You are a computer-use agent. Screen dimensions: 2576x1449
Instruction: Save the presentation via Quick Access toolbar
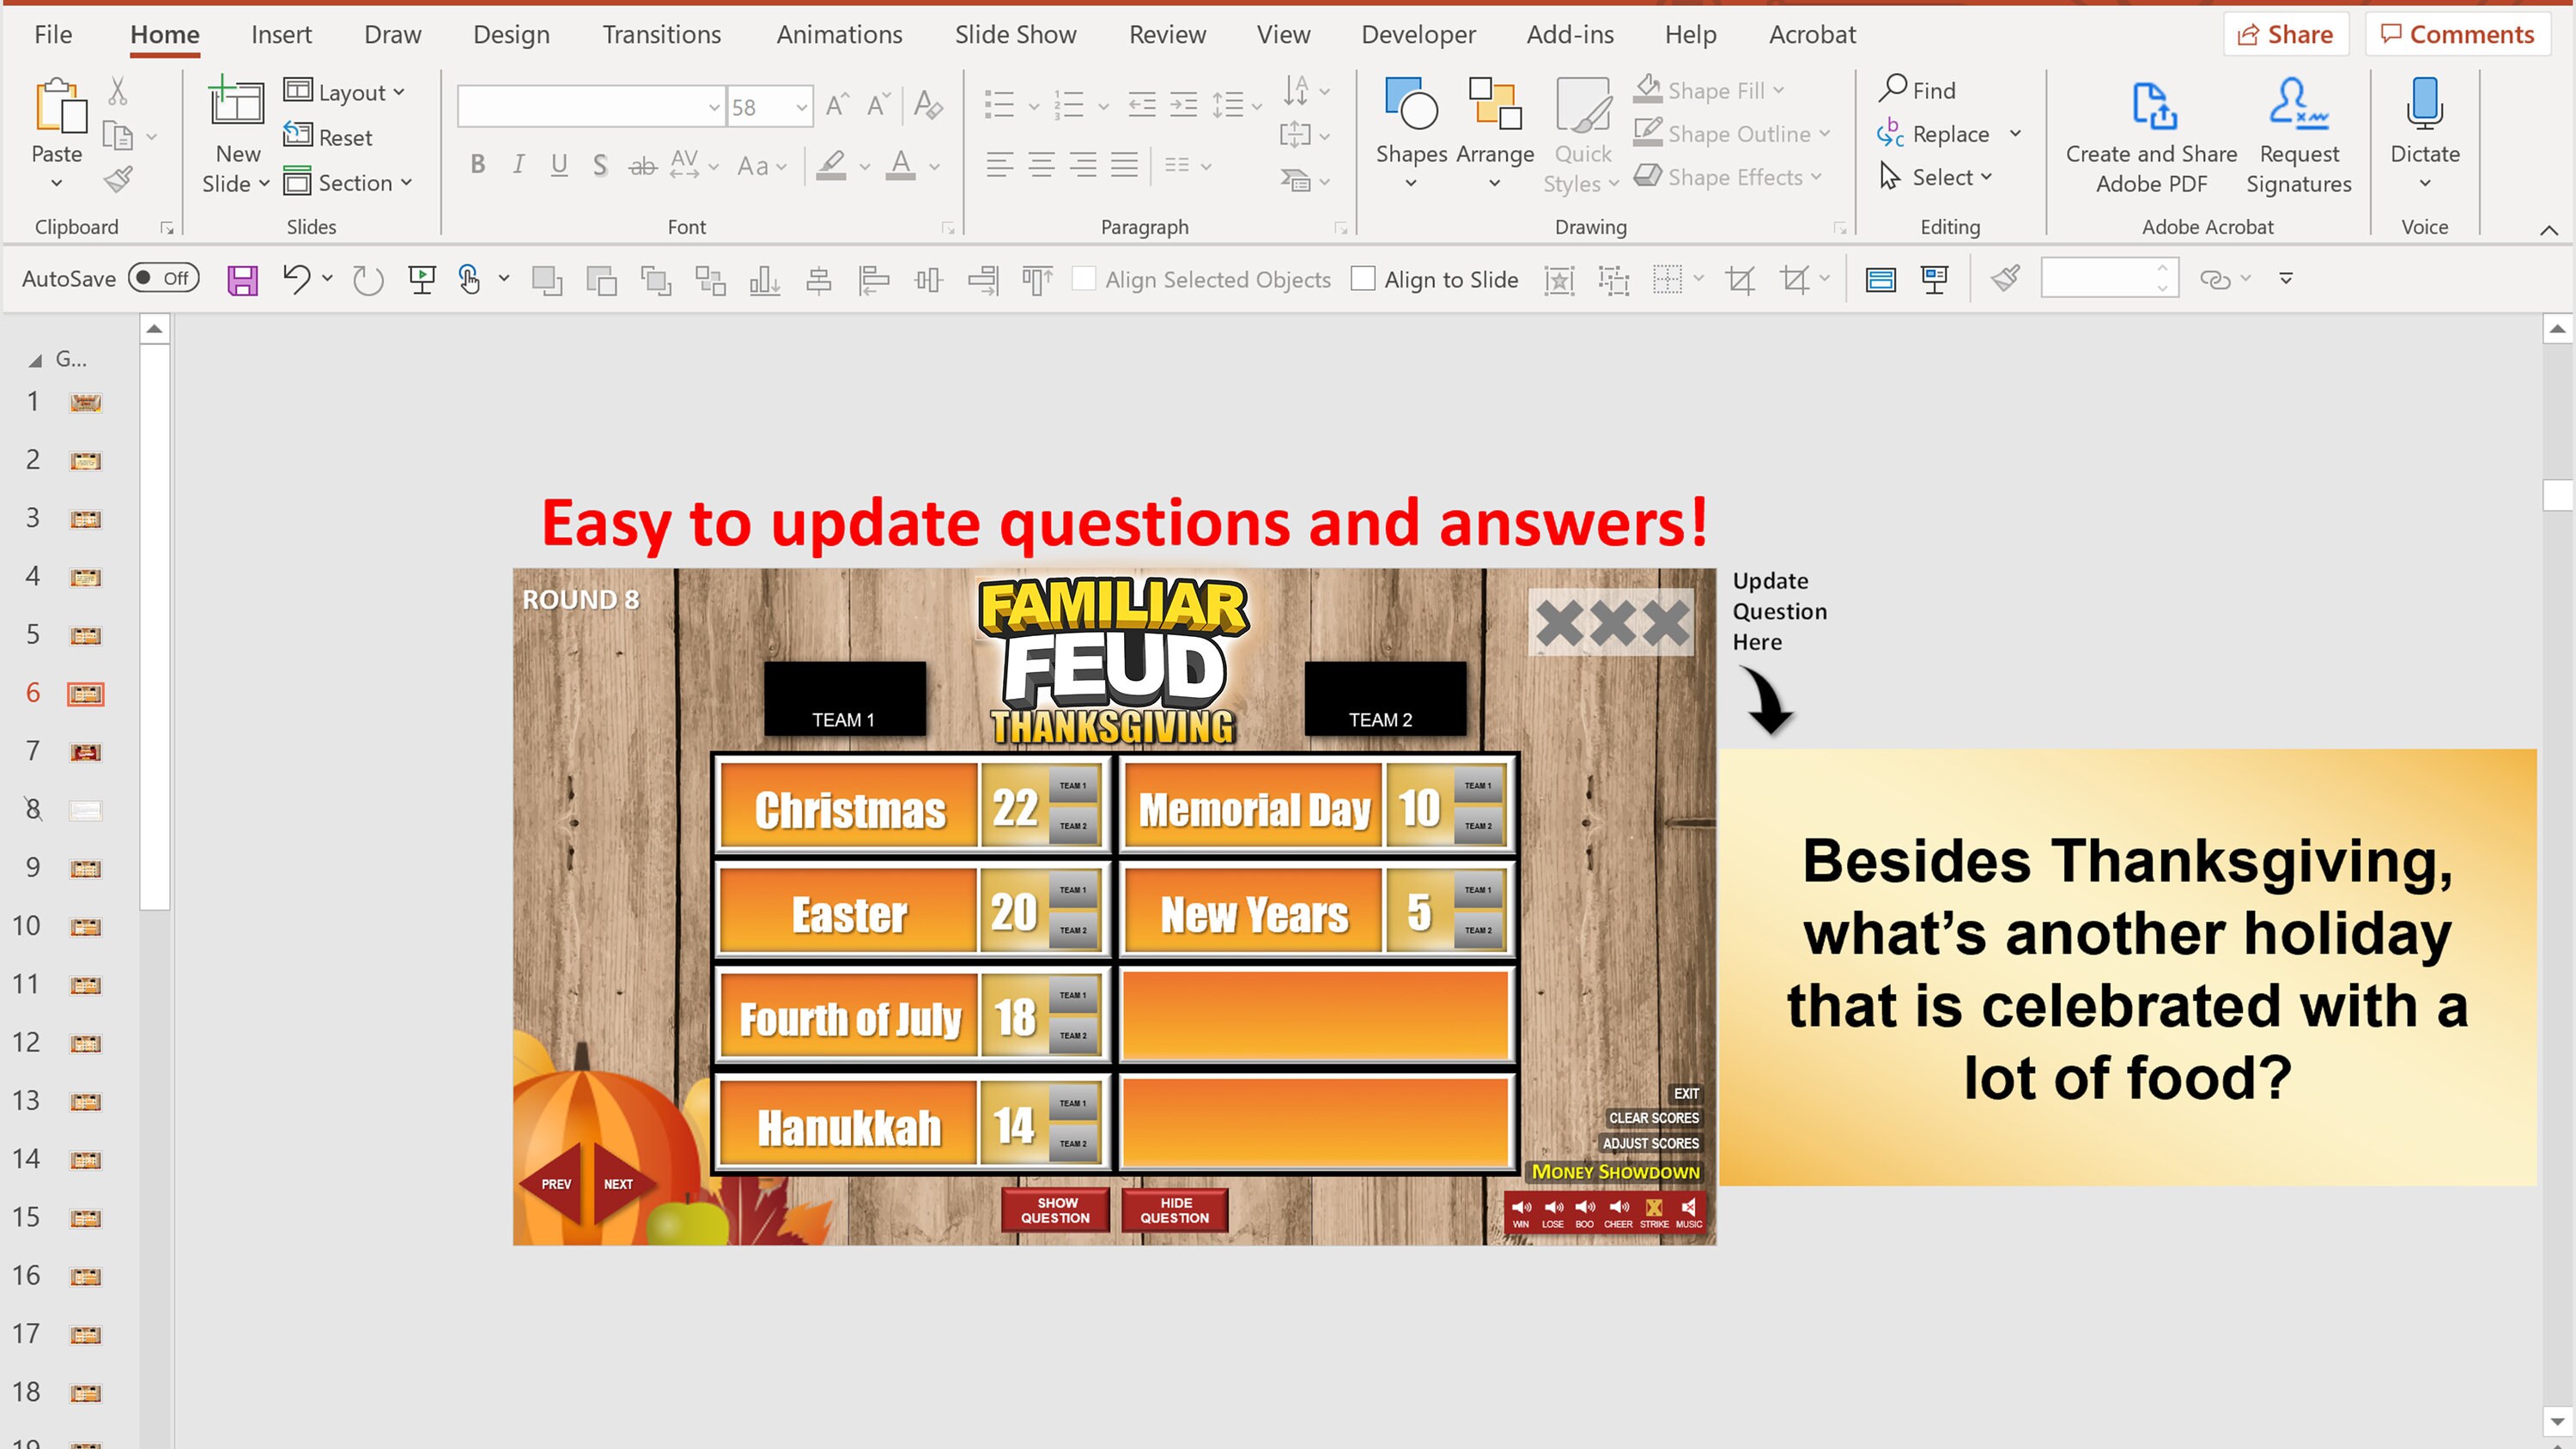click(x=240, y=278)
